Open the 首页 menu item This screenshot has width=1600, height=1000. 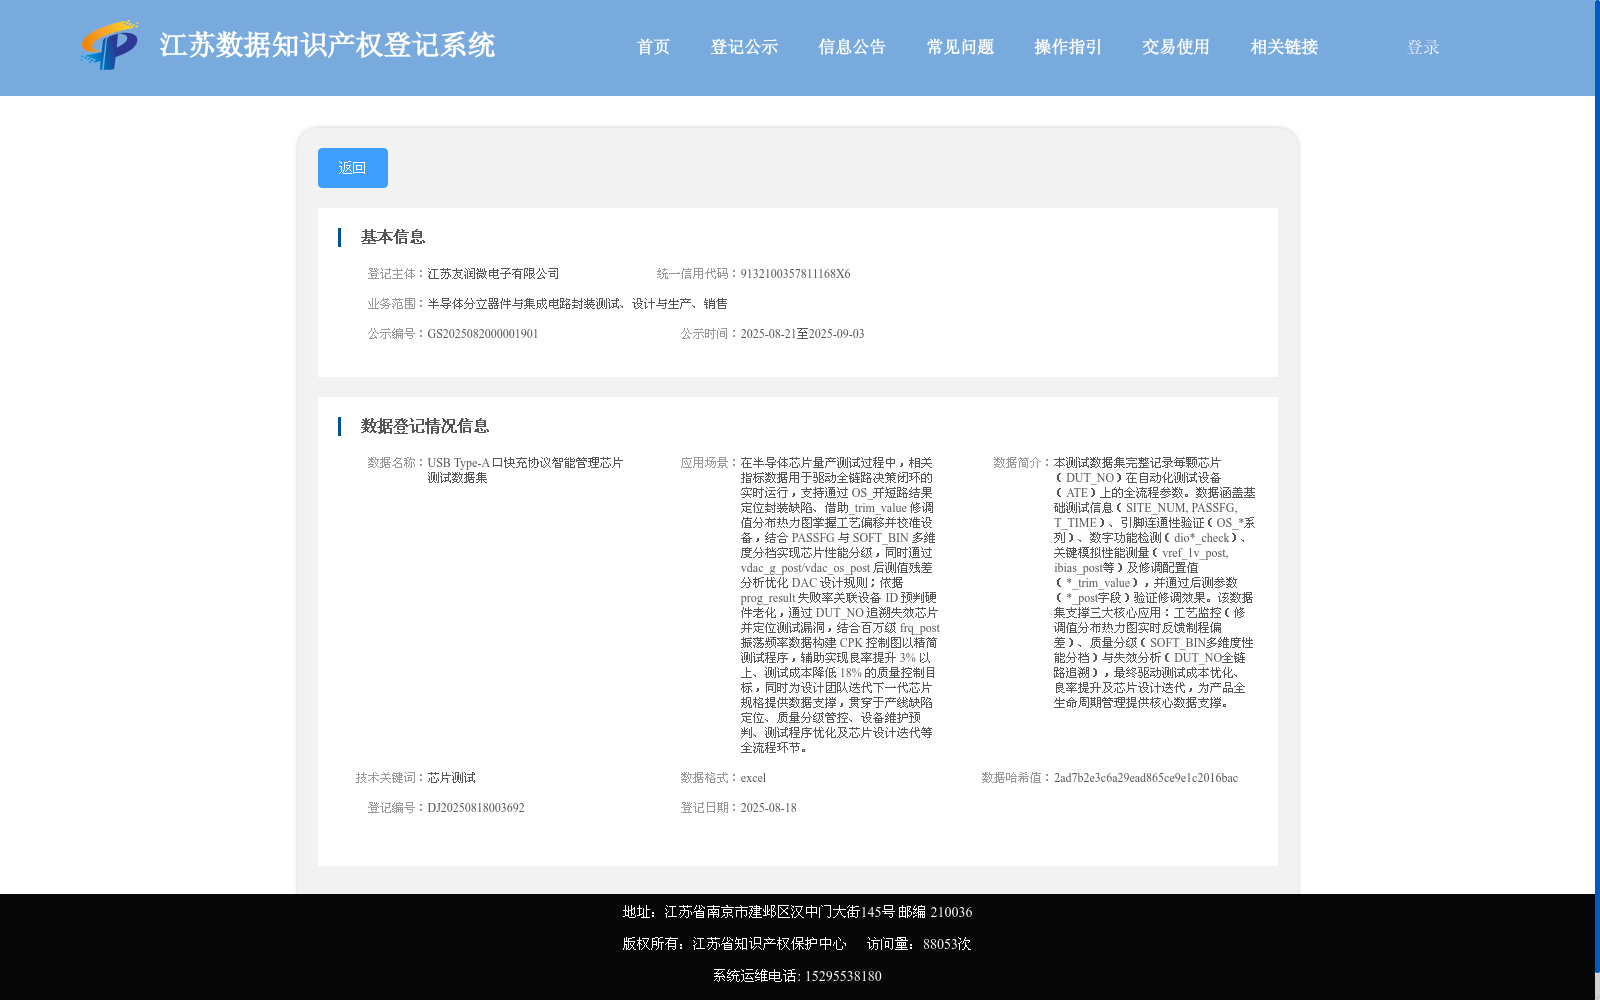coord(653,47)
